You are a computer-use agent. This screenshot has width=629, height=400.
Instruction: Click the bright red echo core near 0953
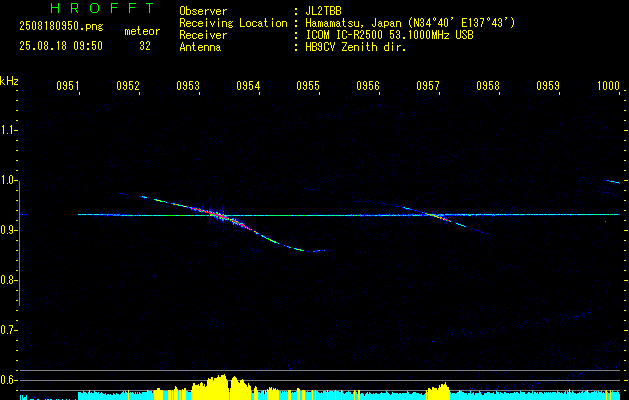pyautogui.click(x=219, y=216)
